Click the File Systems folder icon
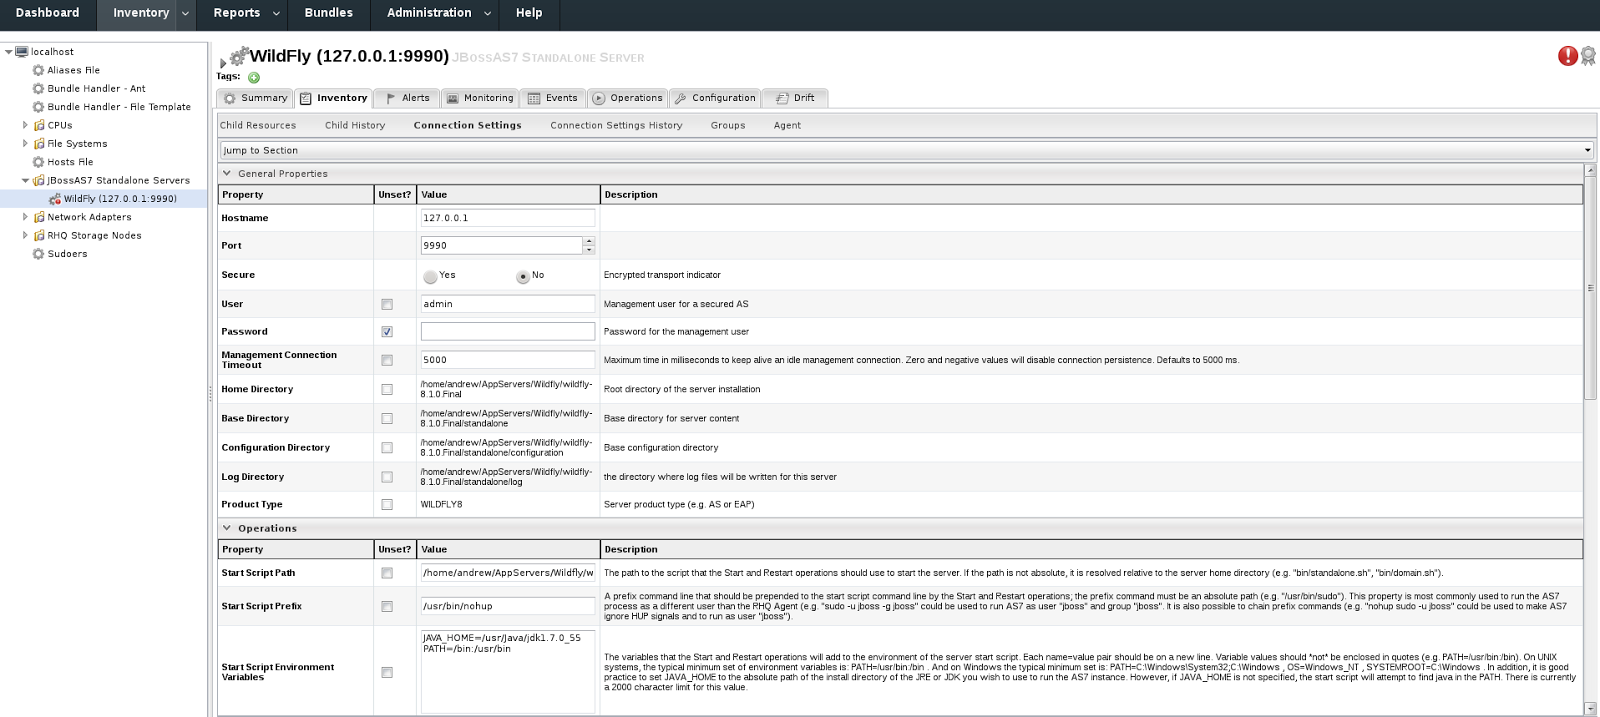Image resolution: width=1600 pixels, height=717 pixels. (39, 143)
